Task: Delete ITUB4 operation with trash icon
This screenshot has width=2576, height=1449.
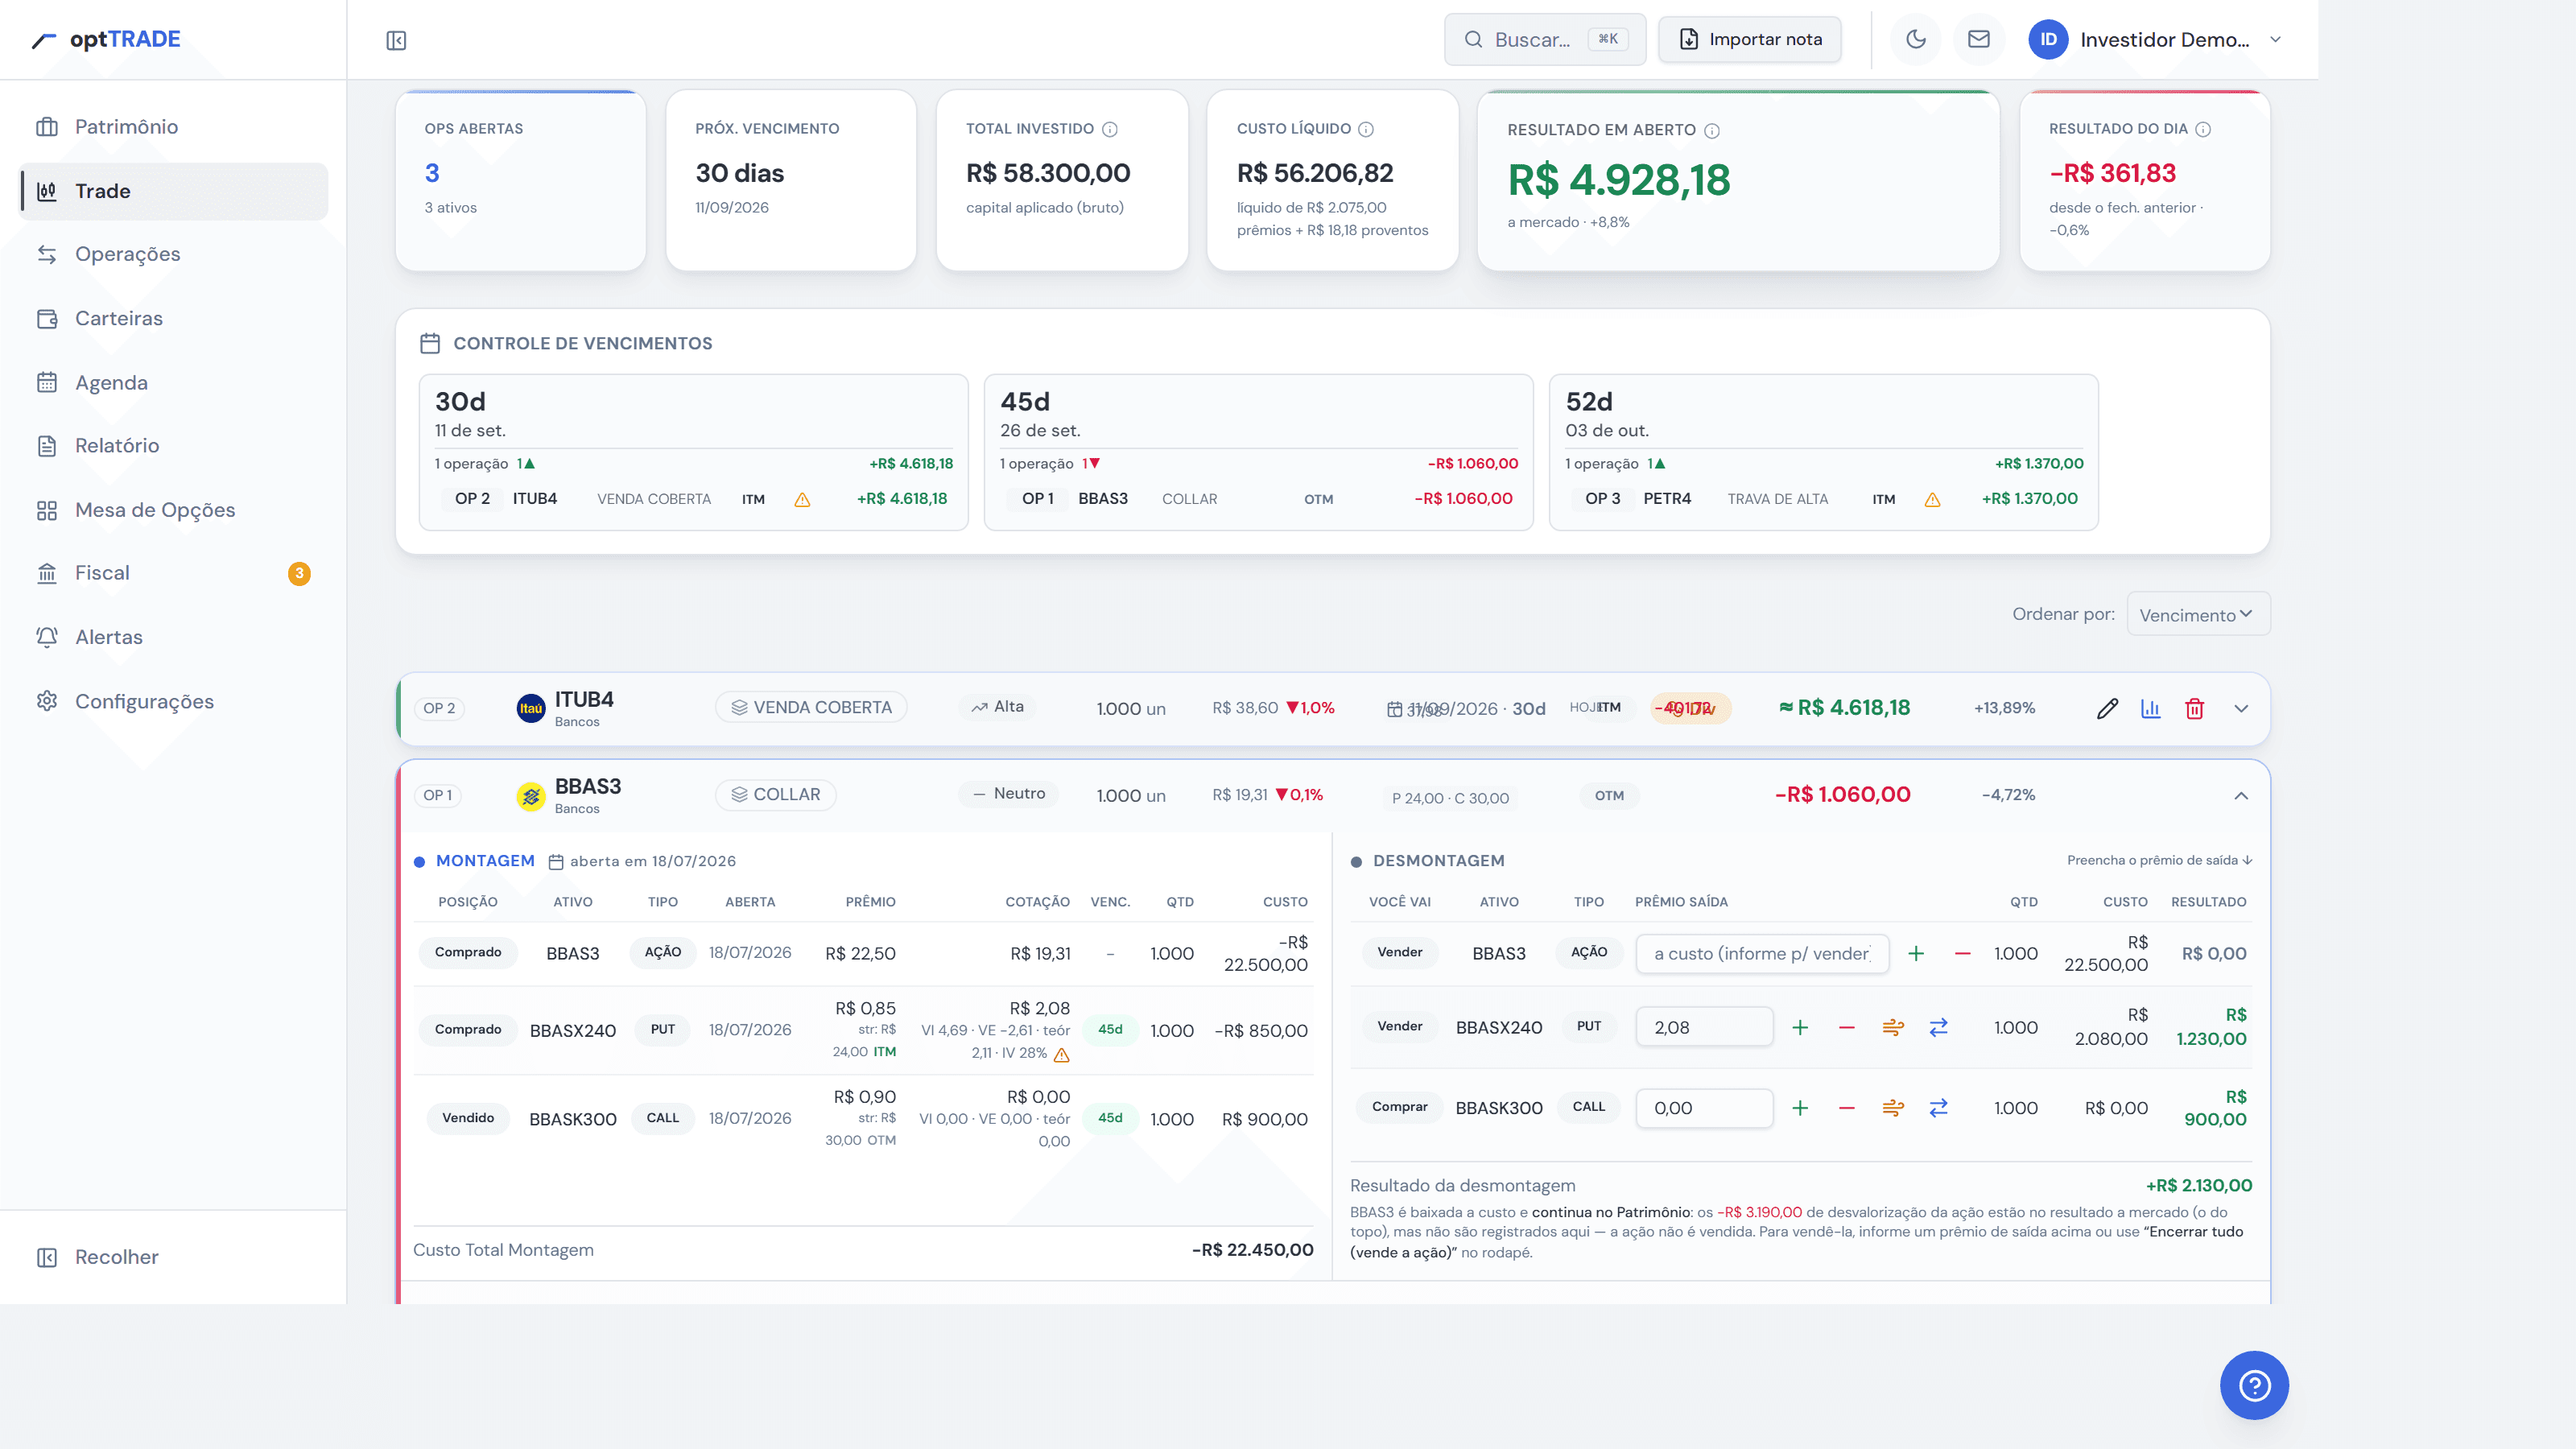Action: point(2195,709)
